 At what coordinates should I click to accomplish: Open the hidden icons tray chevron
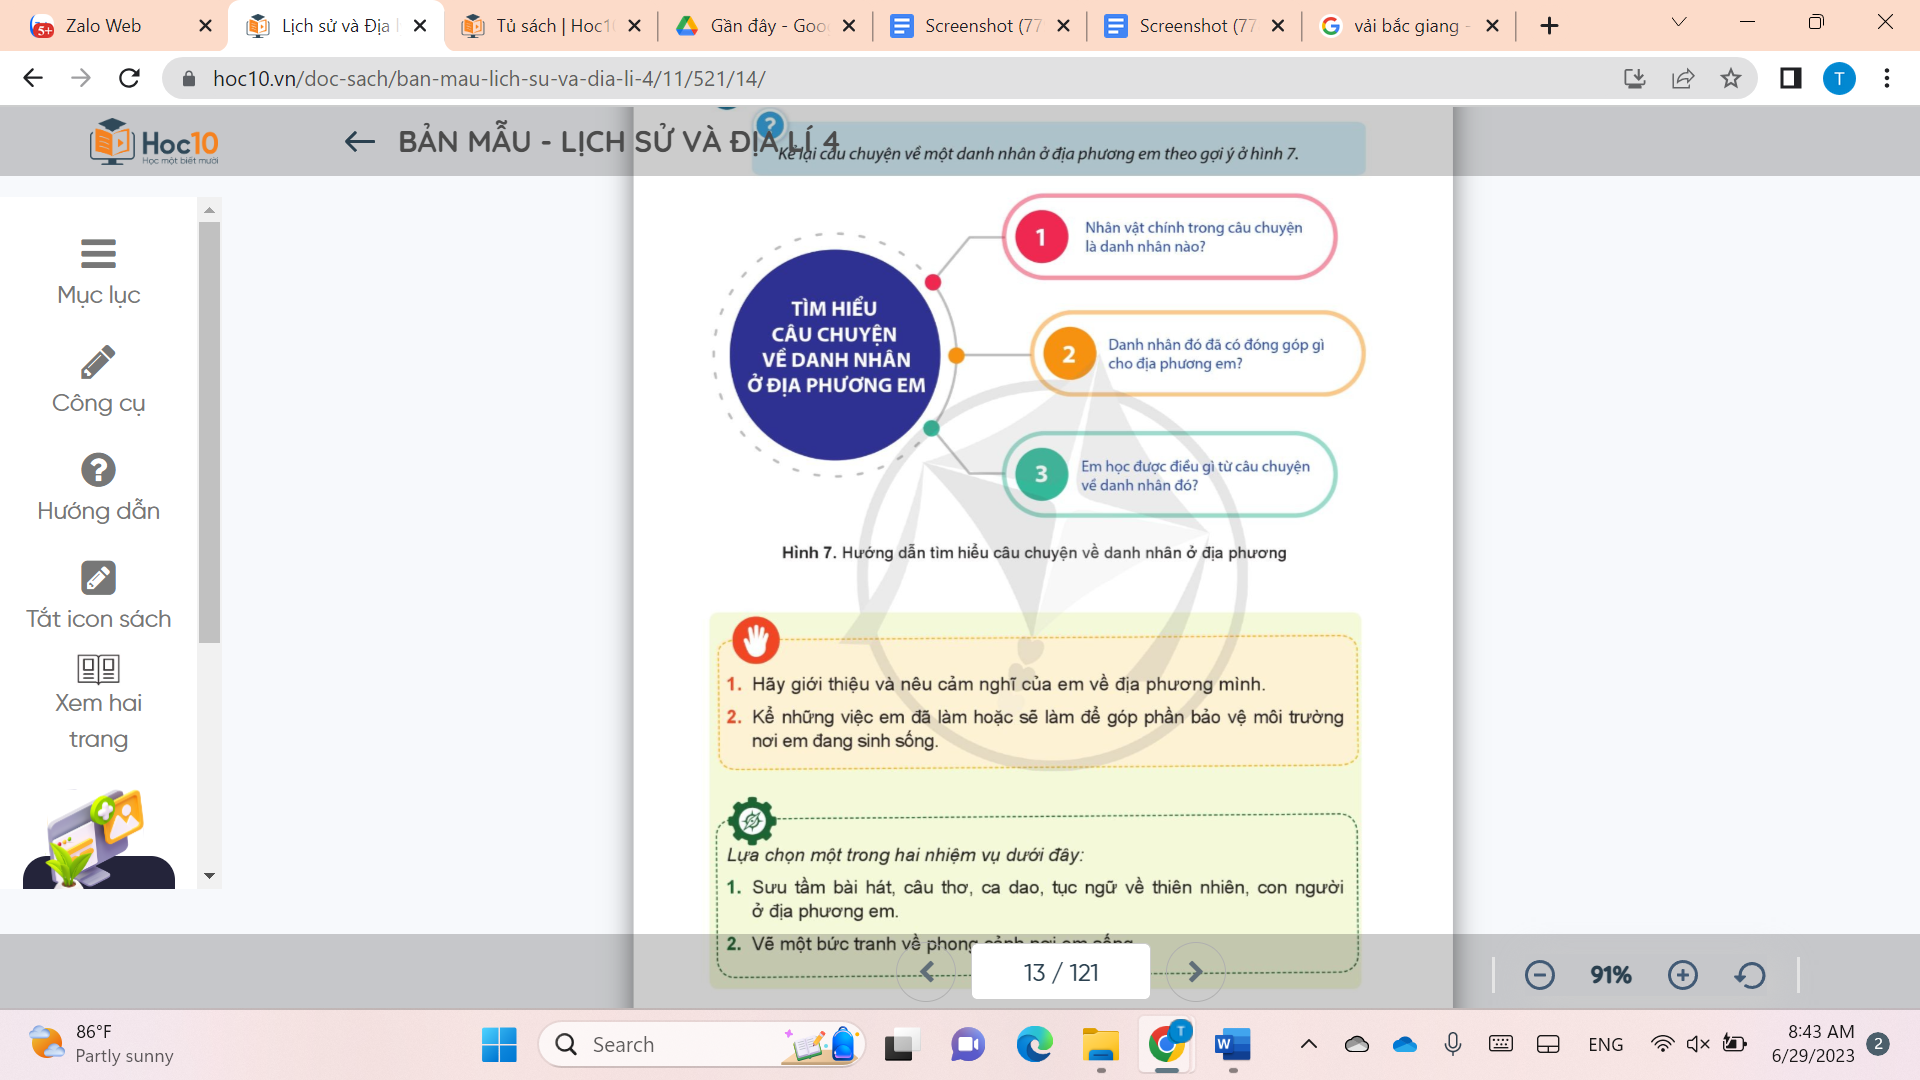point(1308,1044)
